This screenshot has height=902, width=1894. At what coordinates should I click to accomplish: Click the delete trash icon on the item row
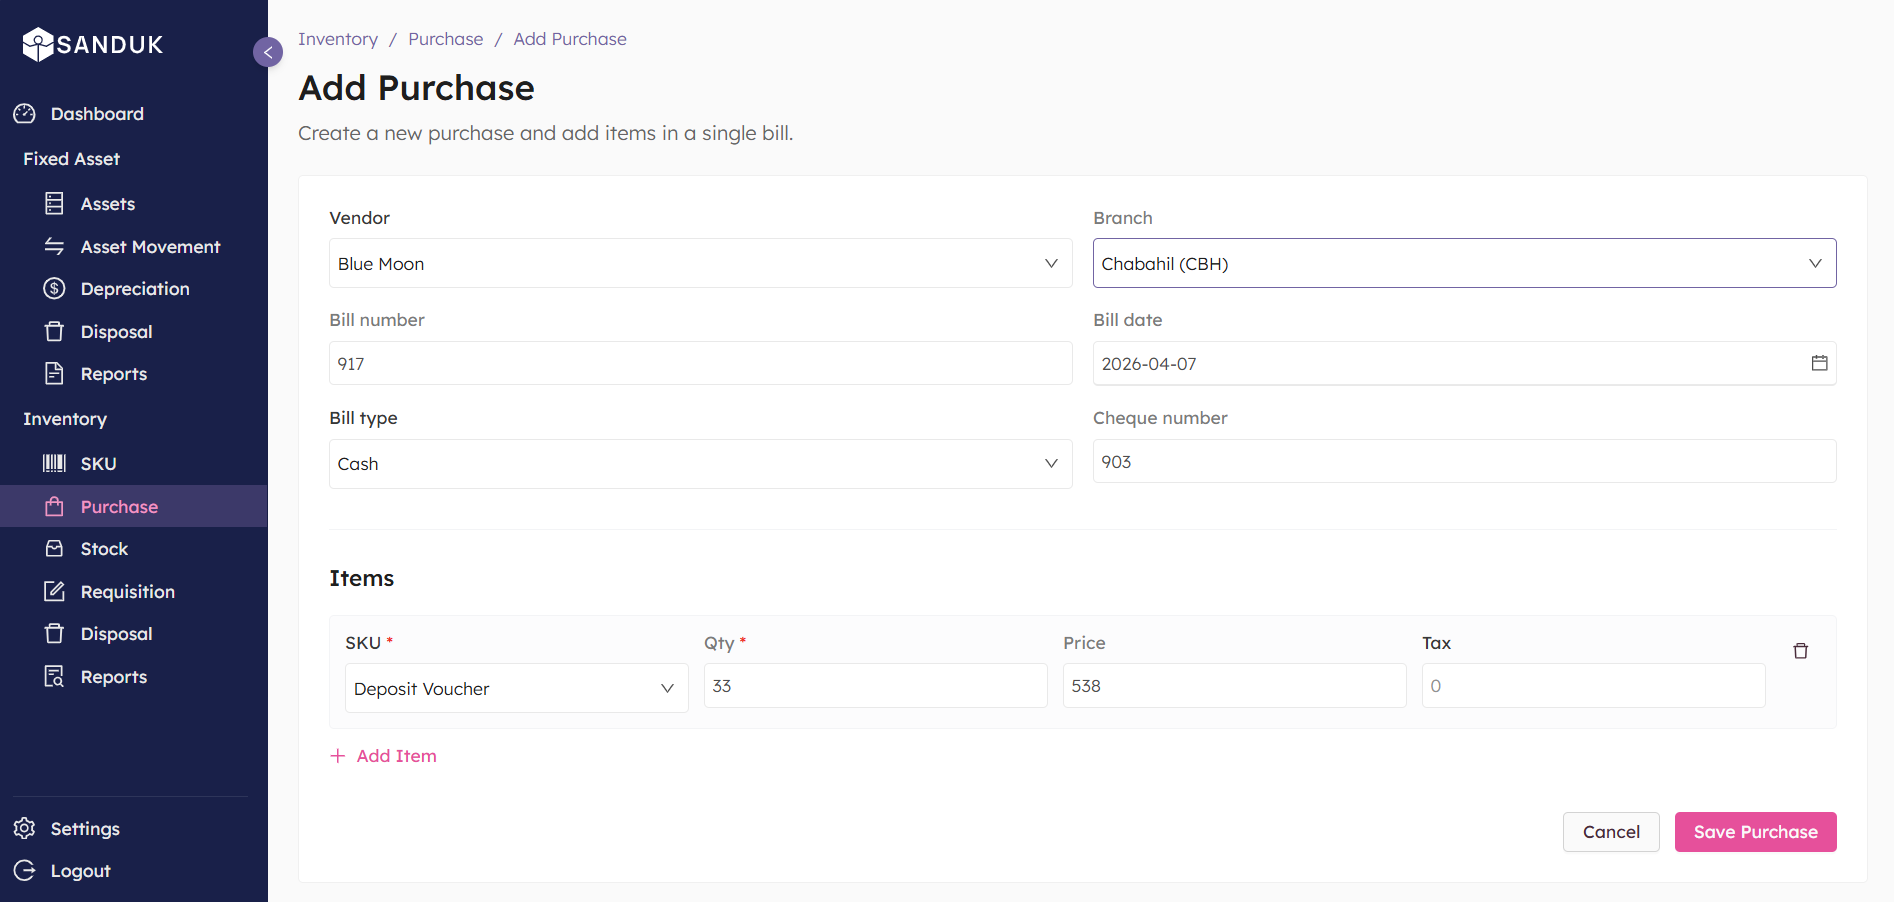coord(1801,651)
